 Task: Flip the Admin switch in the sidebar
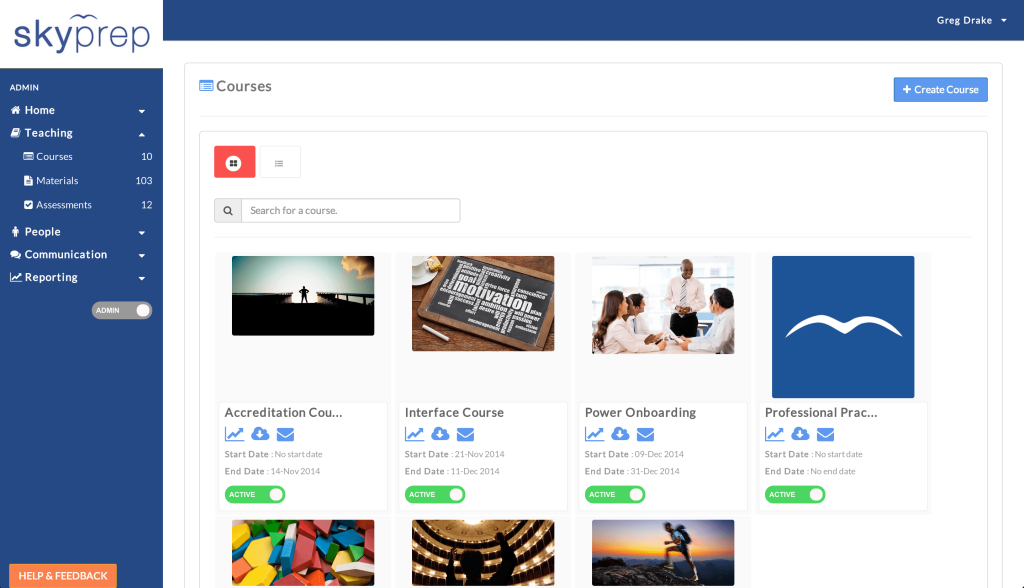121,310
